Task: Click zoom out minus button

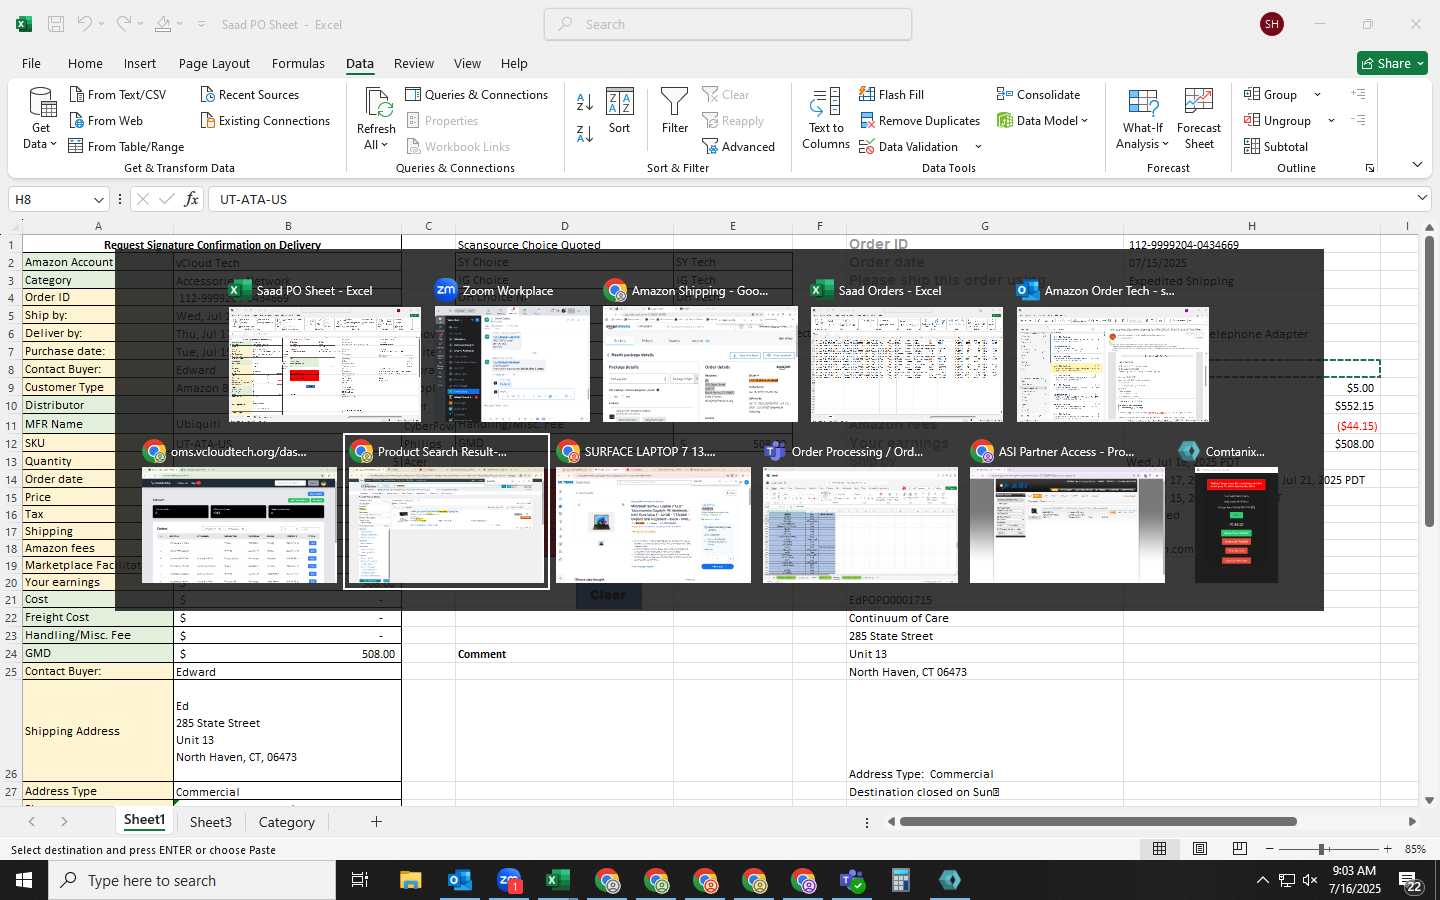Action: tap(1270, 849)
